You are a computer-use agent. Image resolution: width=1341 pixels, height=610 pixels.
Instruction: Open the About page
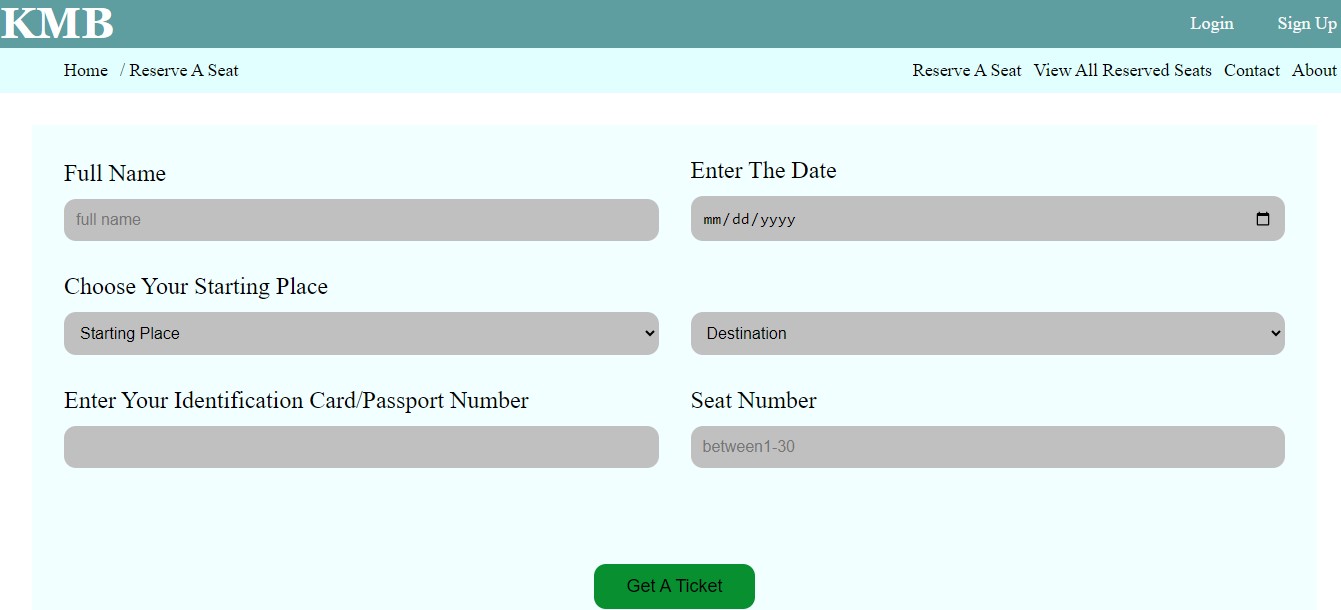click(x=1314, y=70)
